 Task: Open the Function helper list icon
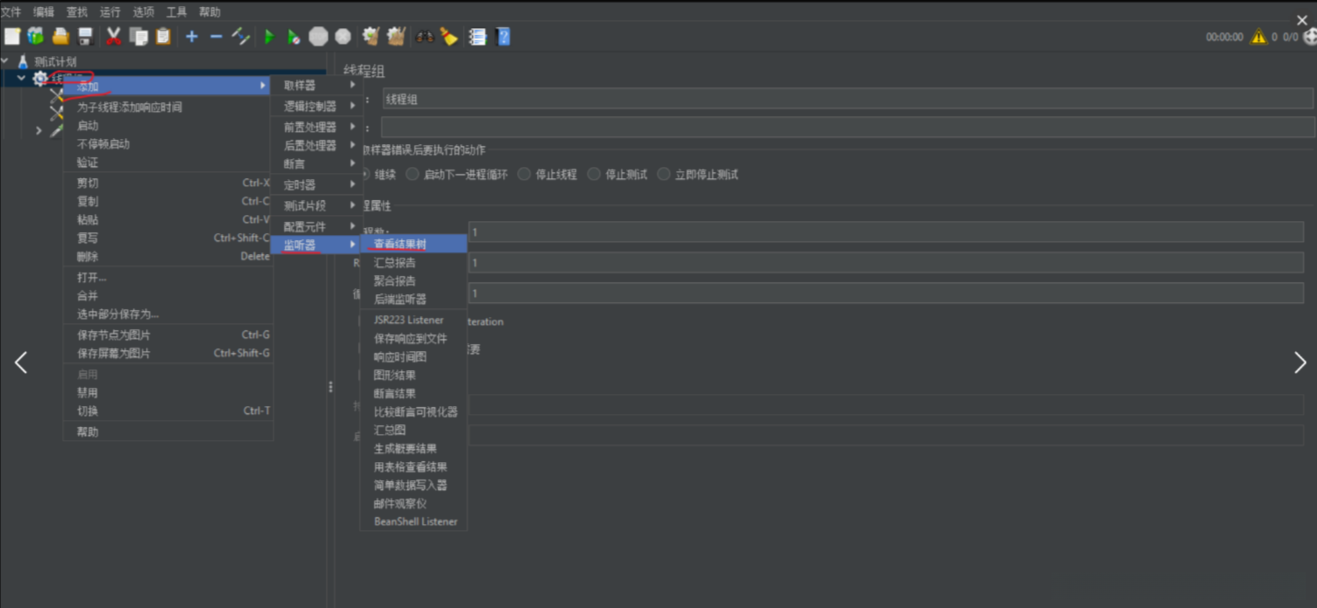coord(478,36)
